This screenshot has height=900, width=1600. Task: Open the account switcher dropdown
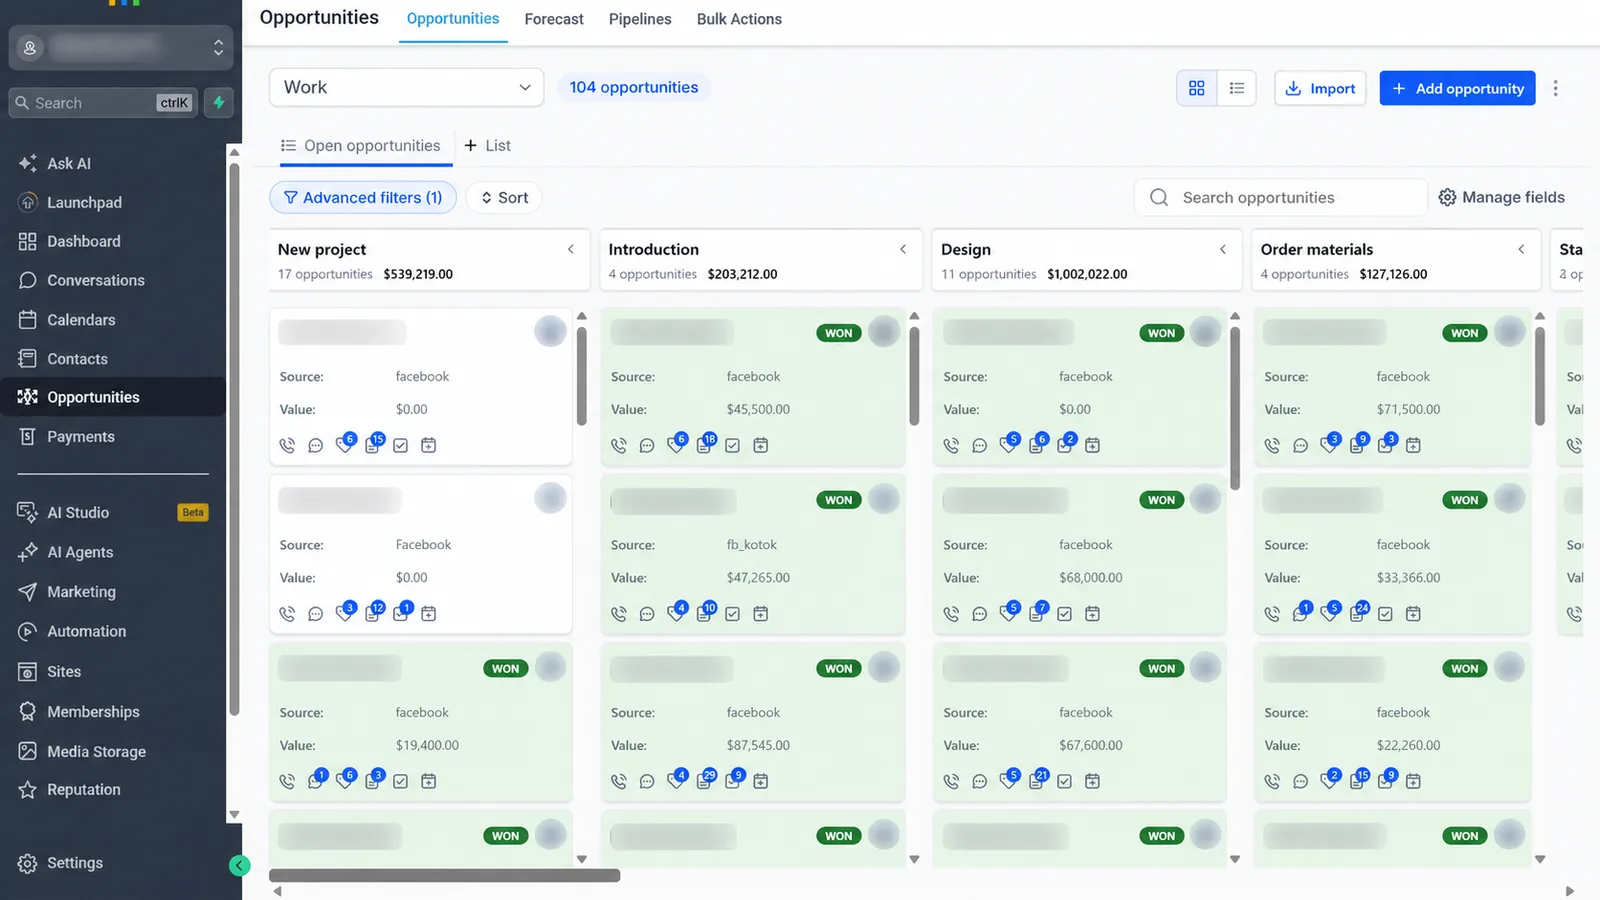click(121, 47)
